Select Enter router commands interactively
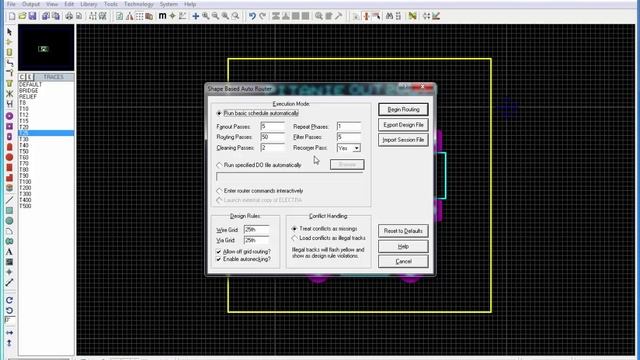 click(x=260, y=191)
